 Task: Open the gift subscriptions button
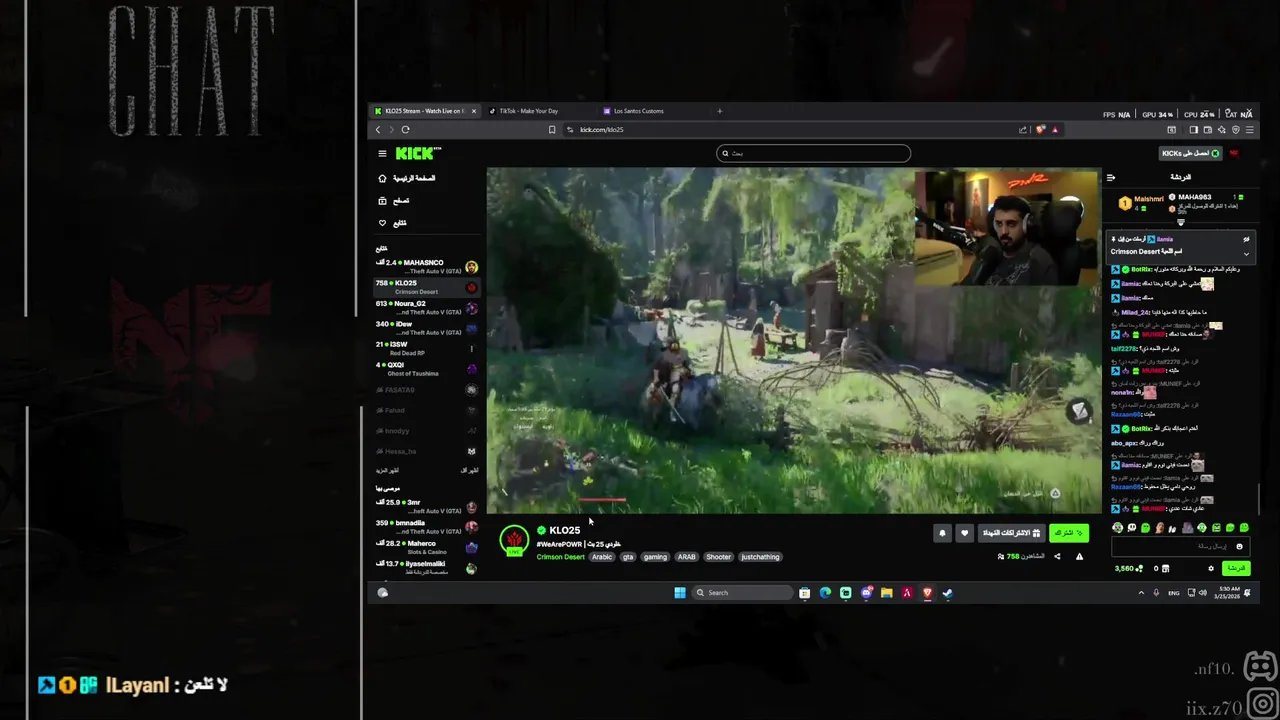tap(1010, 533)
